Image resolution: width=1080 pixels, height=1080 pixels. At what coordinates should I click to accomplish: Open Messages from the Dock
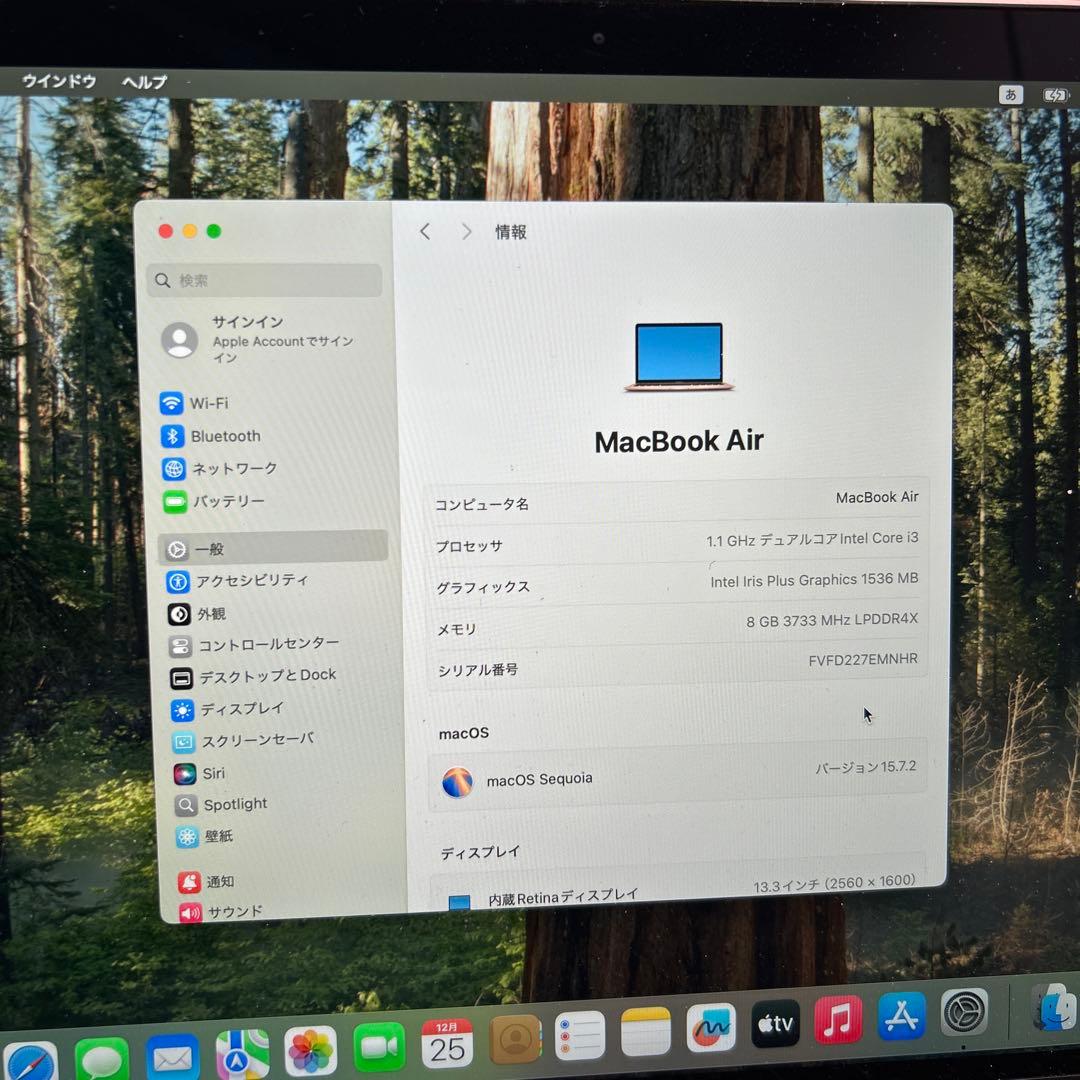point(102,1059)
